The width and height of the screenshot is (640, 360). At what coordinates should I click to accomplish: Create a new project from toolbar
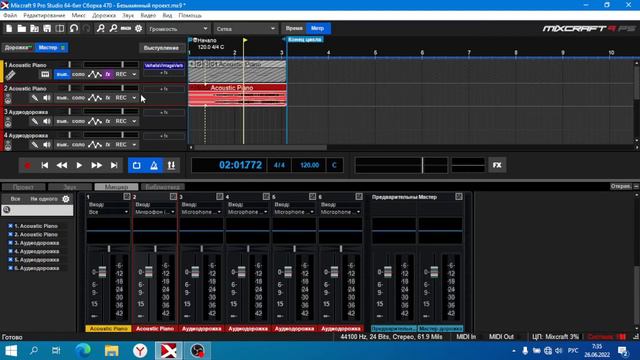9,29
